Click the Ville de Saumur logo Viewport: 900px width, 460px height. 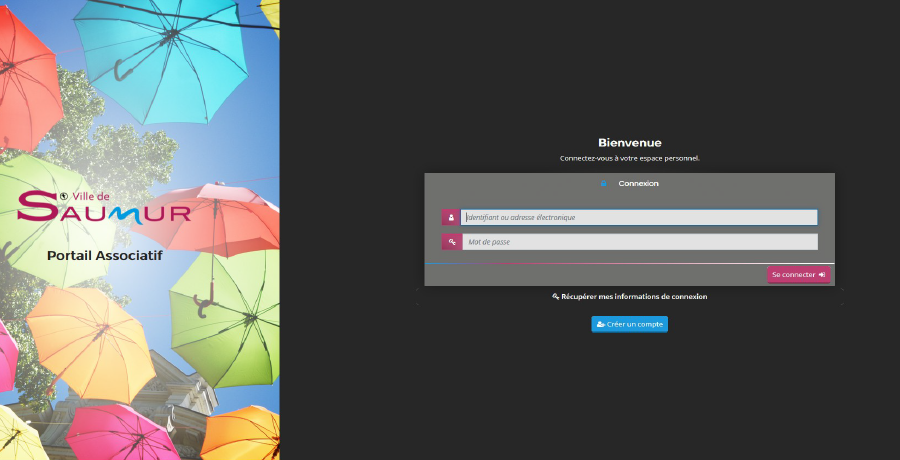click(x=103, y=208)
